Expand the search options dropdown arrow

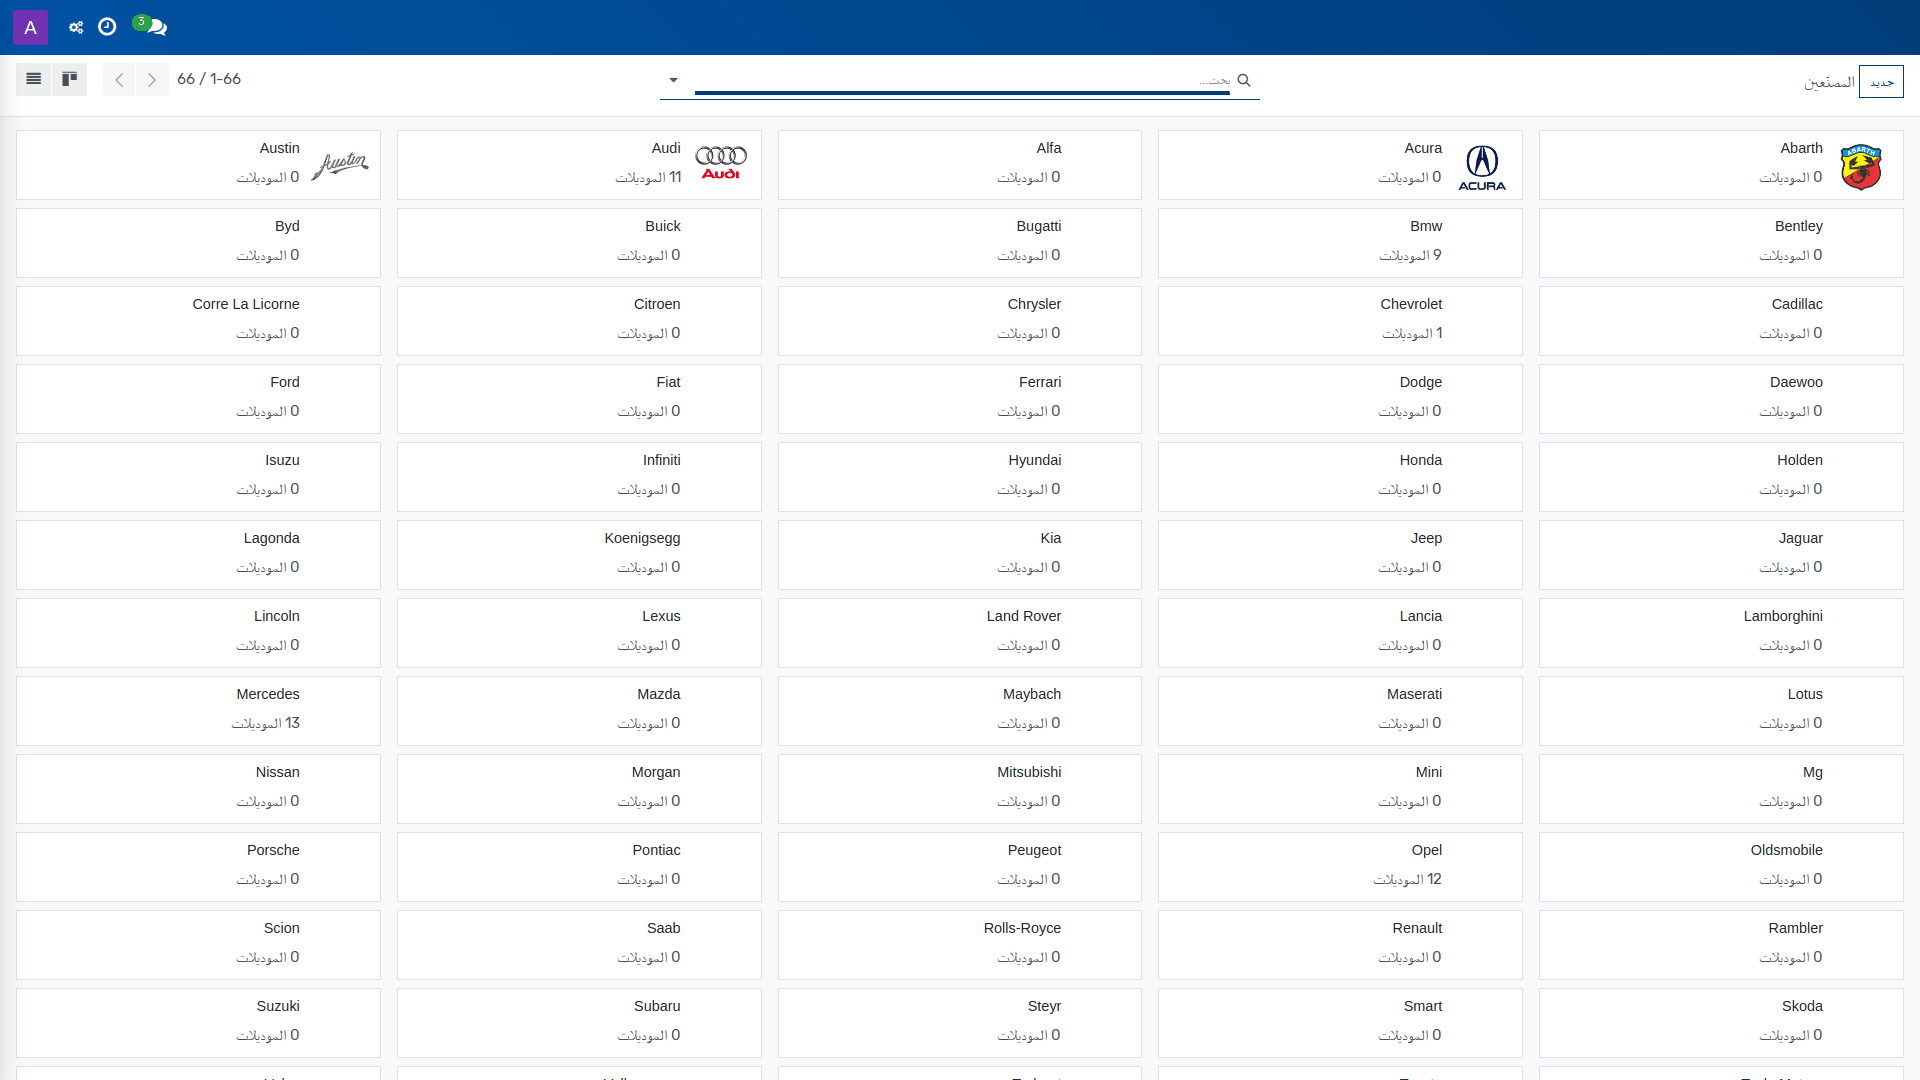tap(673, 80)
